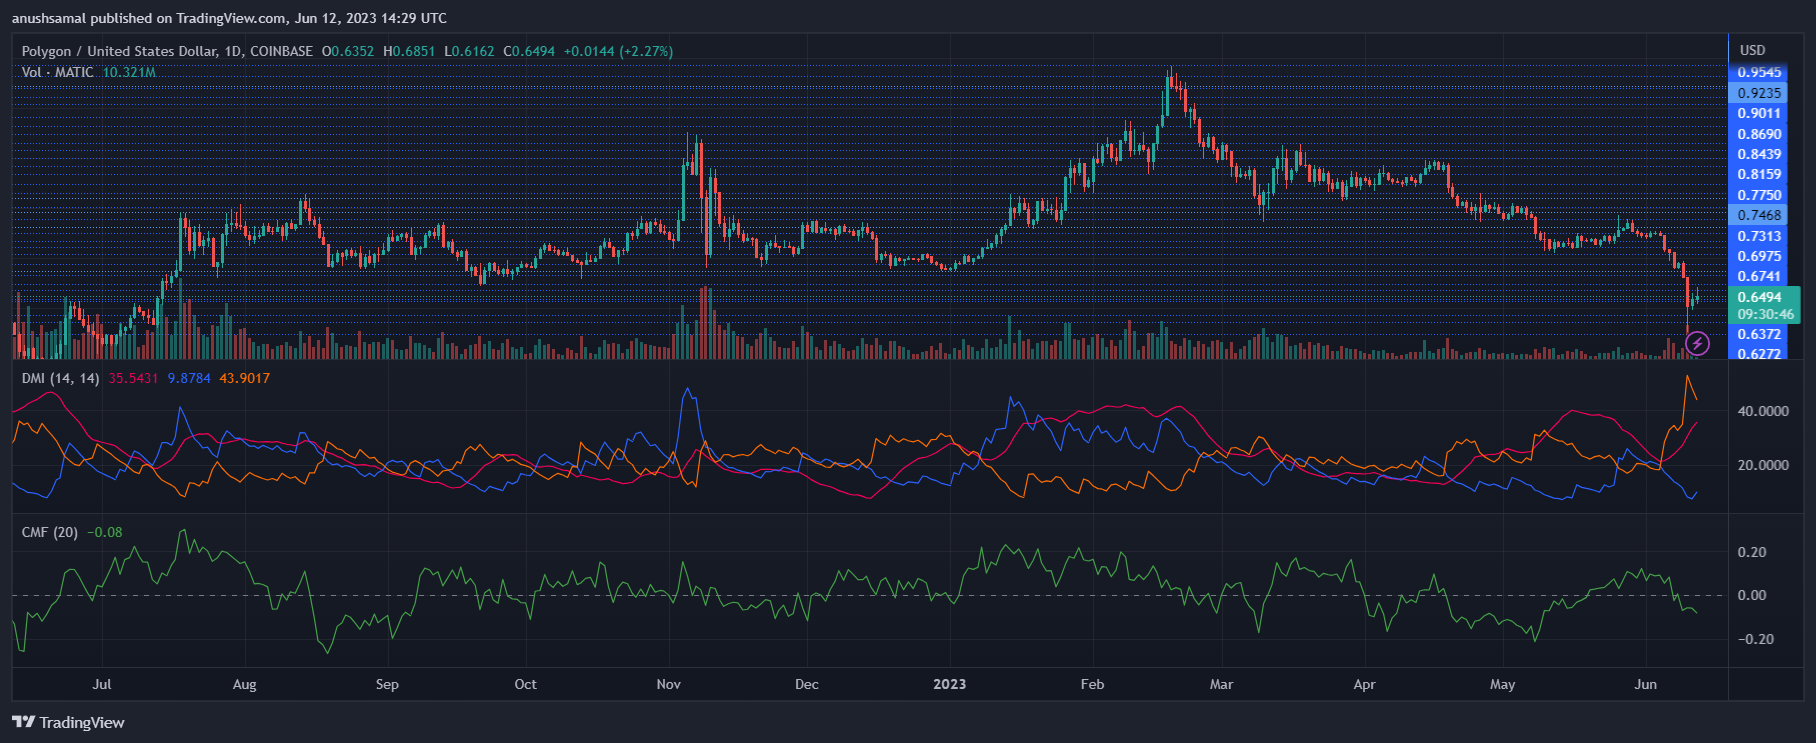Screen dimensions: 1816x743
Task: Click the blue DMI value 9.8784
Action: point(189,378)
